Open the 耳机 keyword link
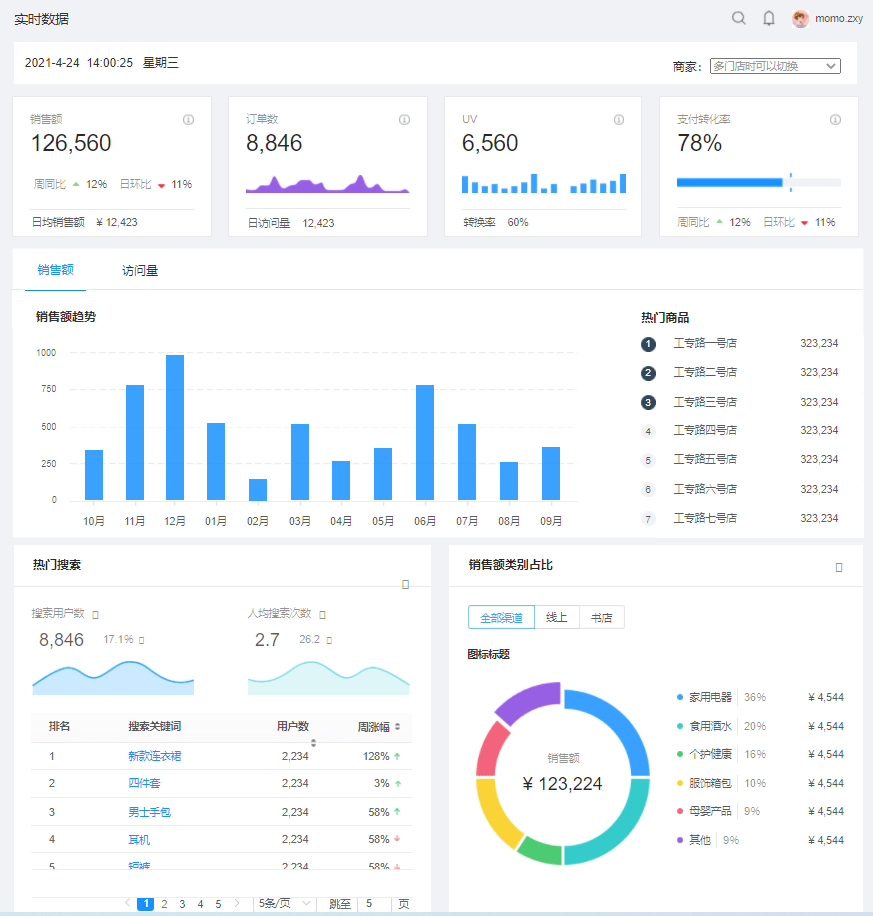This screenshot has height=916, width=873. click(x=139, y=839)
